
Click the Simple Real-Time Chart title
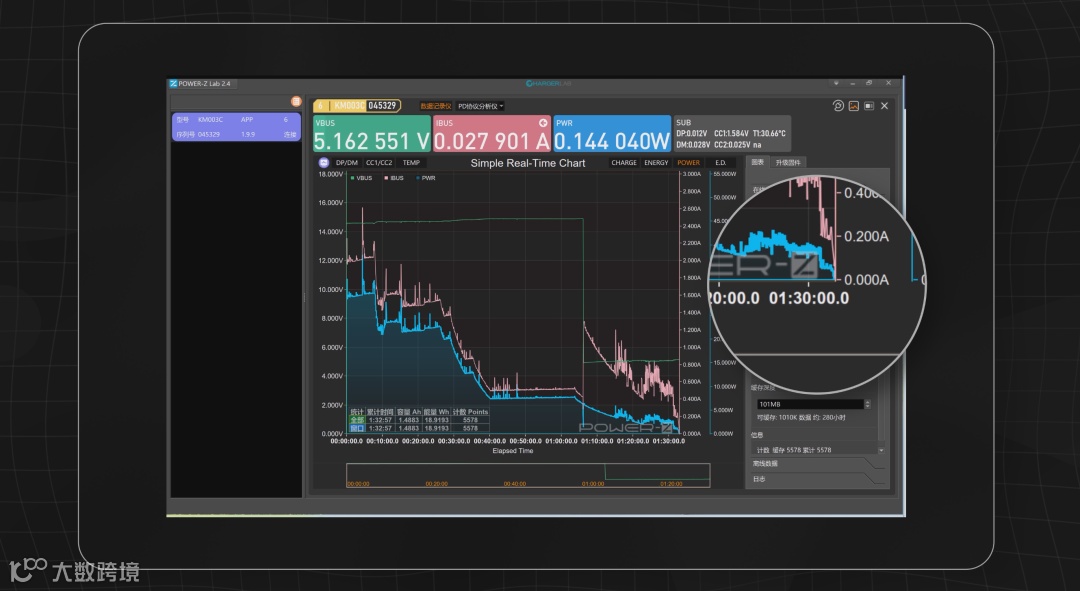point(528,163)
